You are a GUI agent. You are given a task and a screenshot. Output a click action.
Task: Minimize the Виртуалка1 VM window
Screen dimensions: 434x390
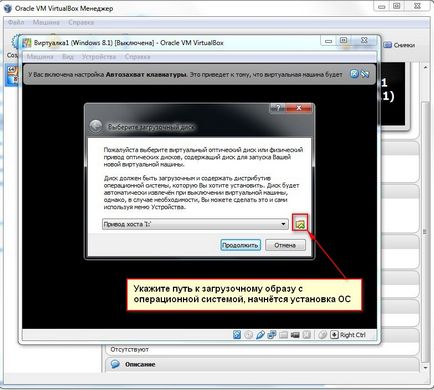click(329, 41)
